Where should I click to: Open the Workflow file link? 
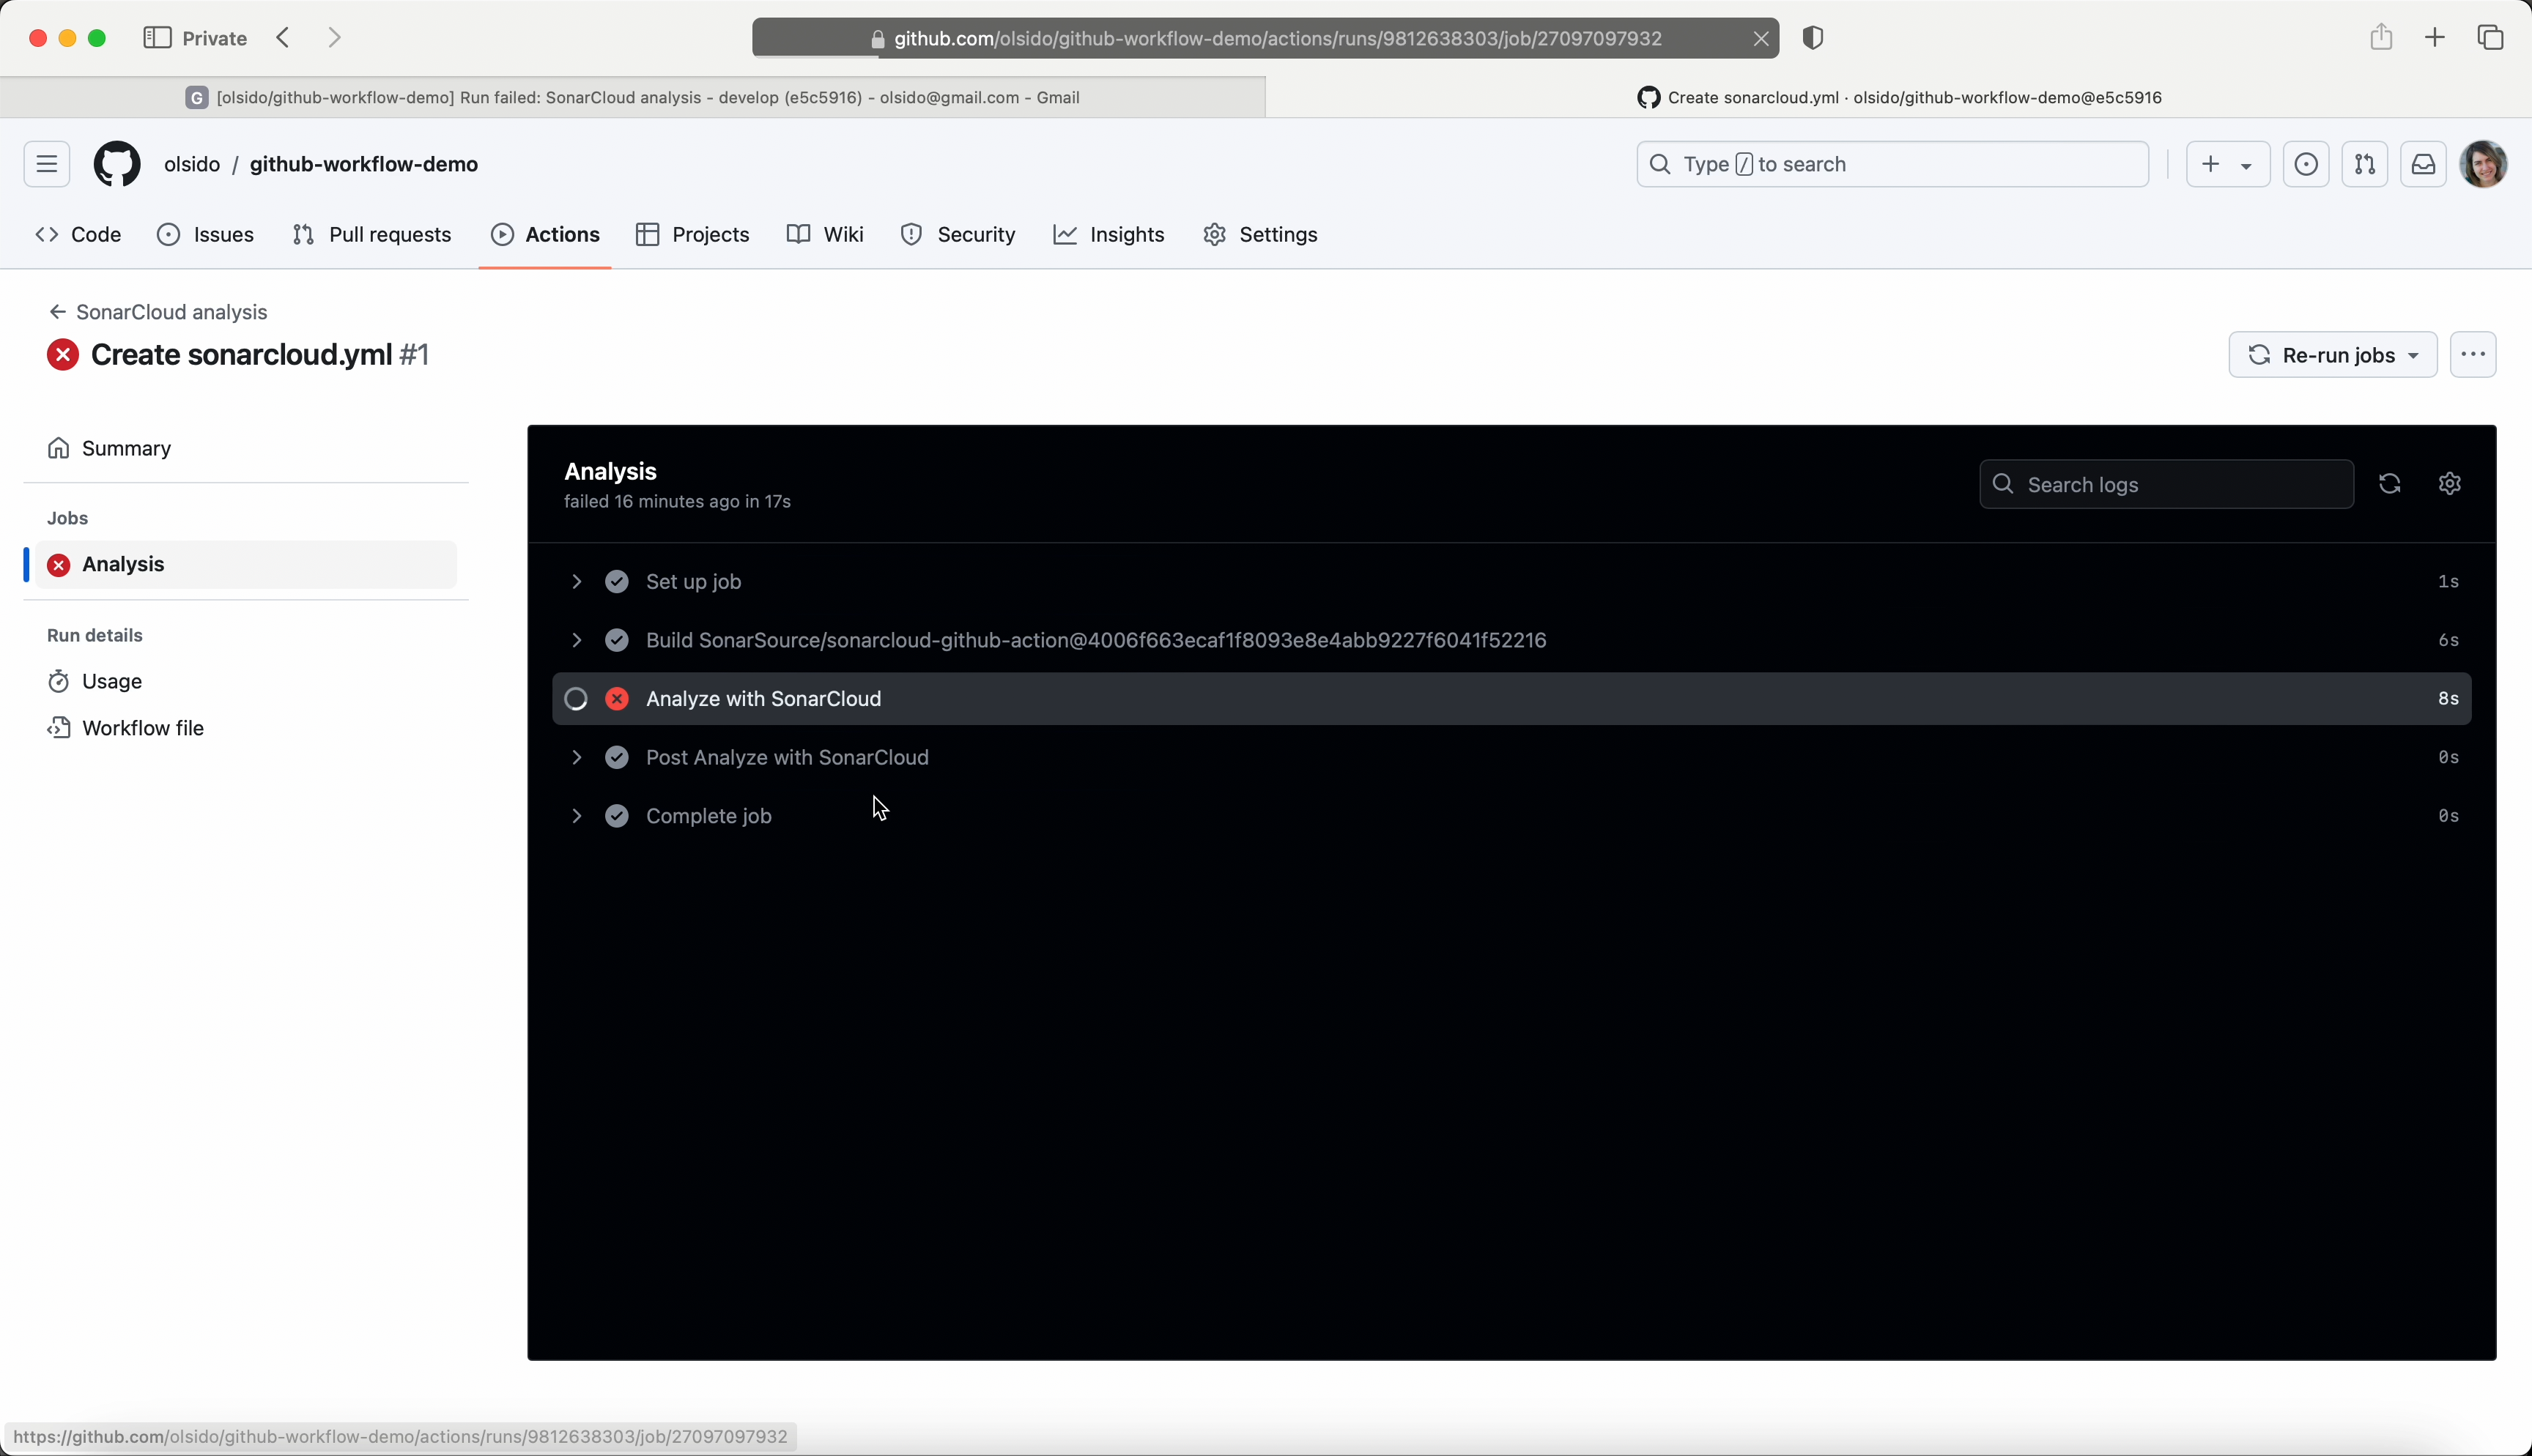142,728
